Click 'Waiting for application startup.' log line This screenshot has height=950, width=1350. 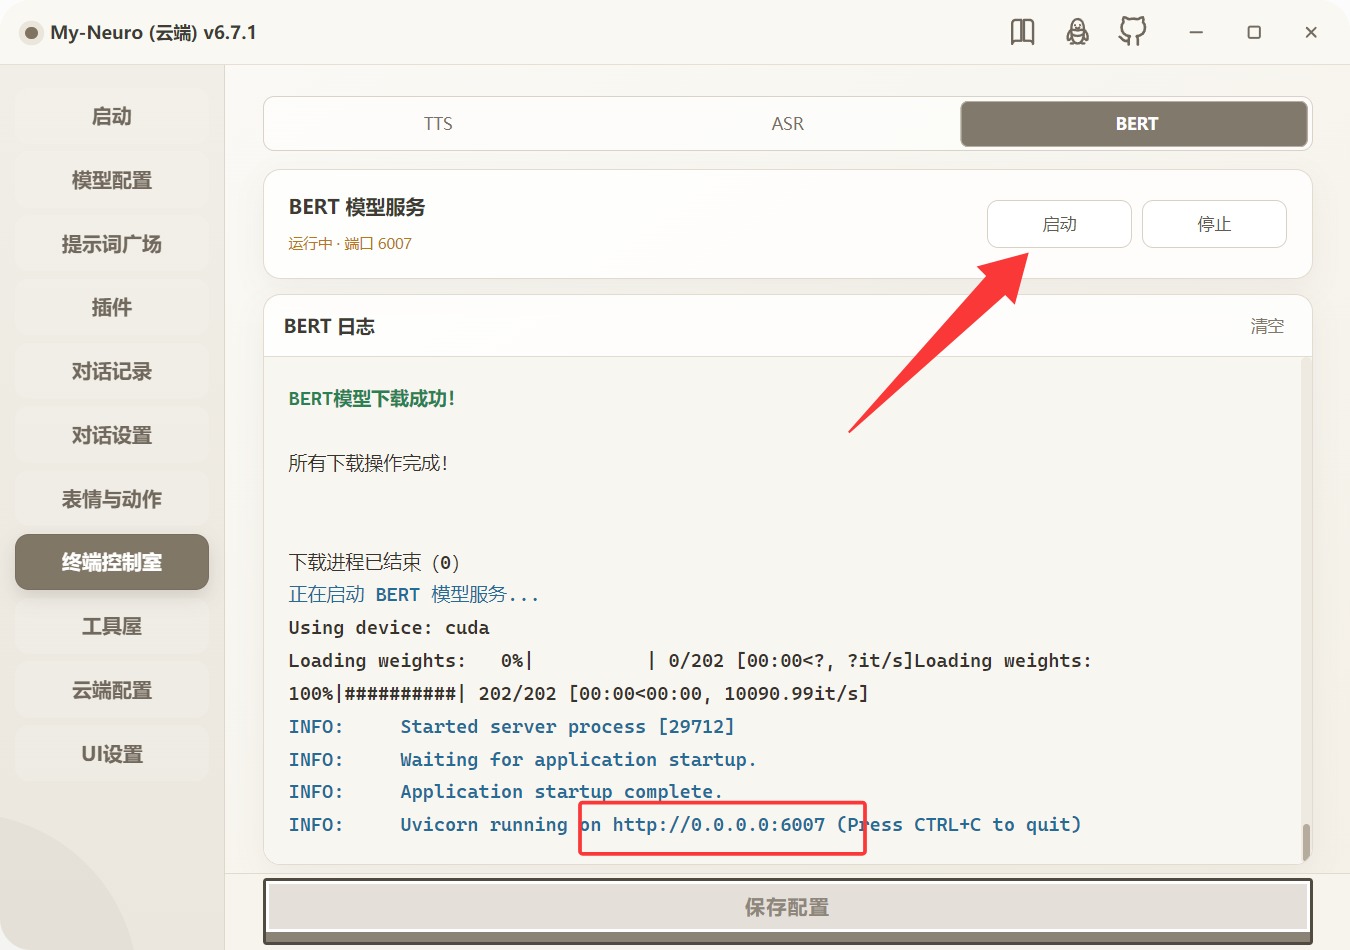pos(578,760)
